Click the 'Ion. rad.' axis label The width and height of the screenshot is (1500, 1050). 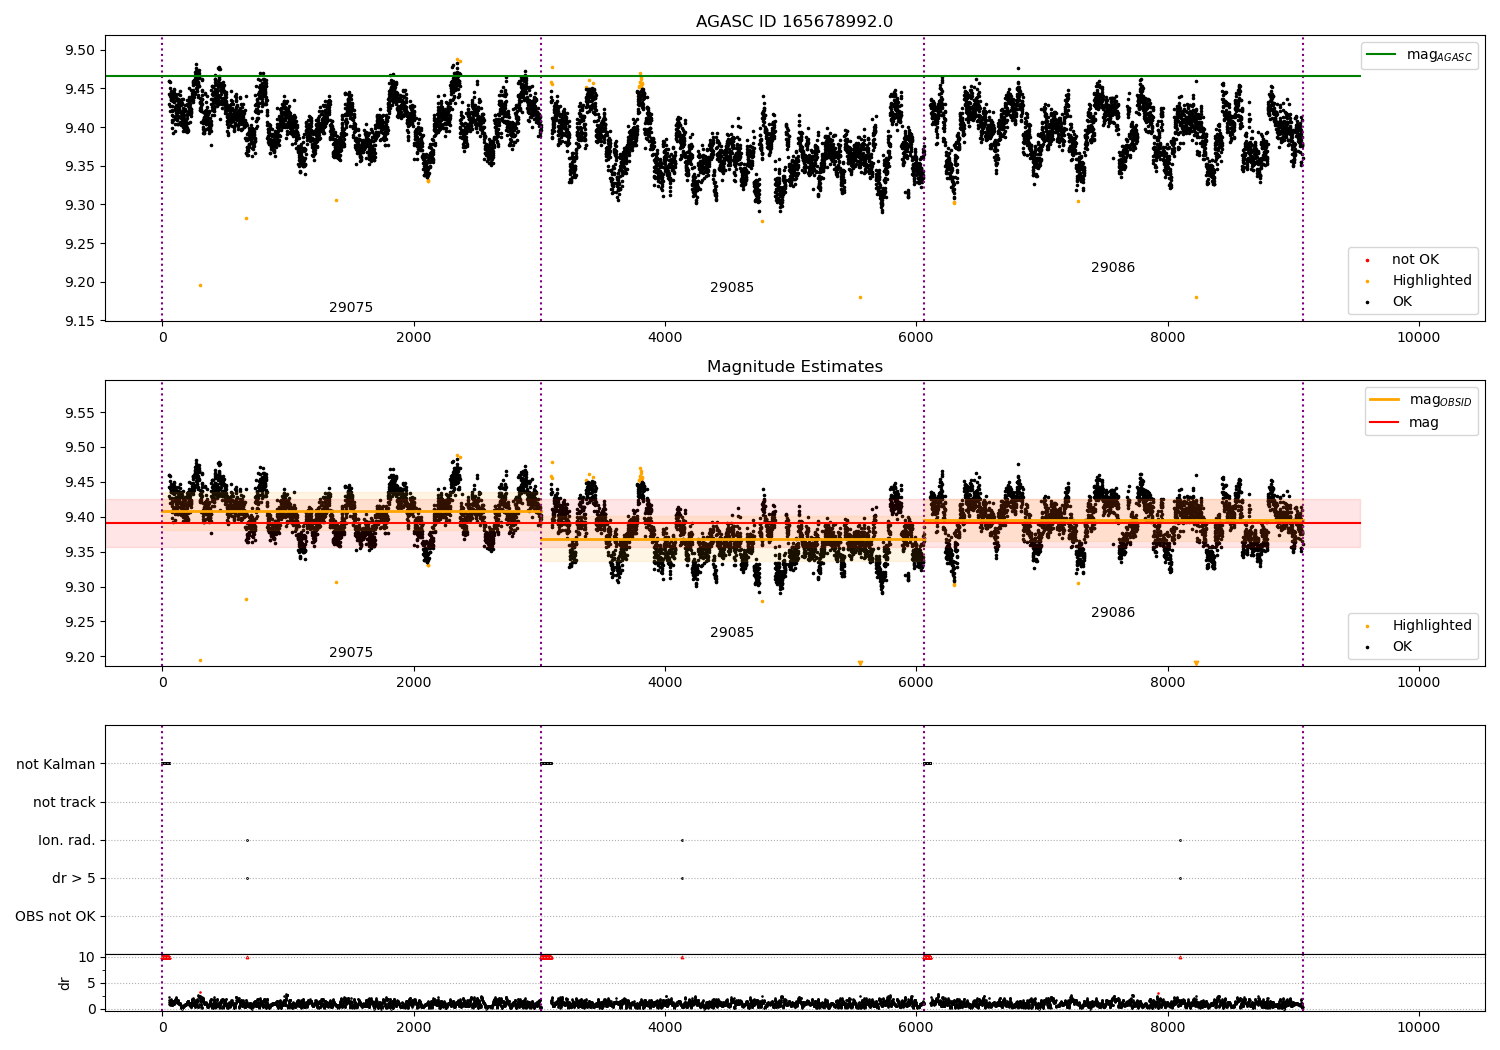click(67, 840)
